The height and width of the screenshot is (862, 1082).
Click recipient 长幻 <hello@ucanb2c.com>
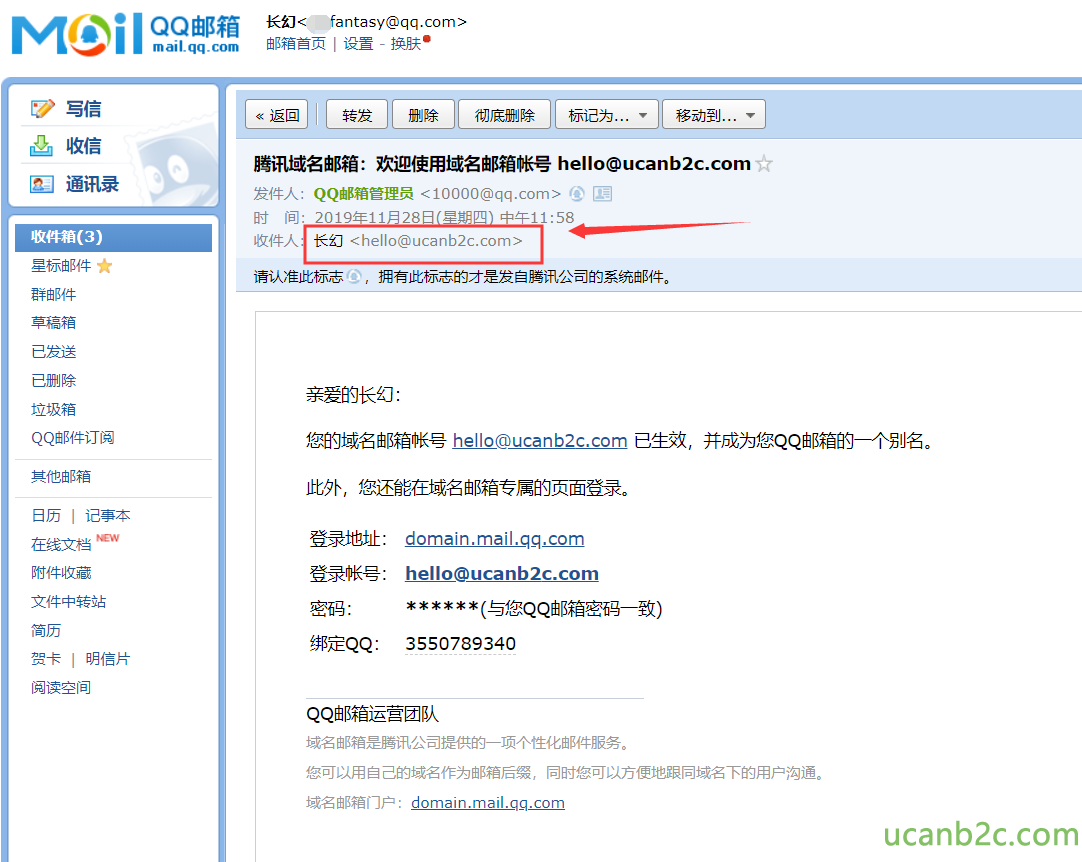[x=418, y=241]
